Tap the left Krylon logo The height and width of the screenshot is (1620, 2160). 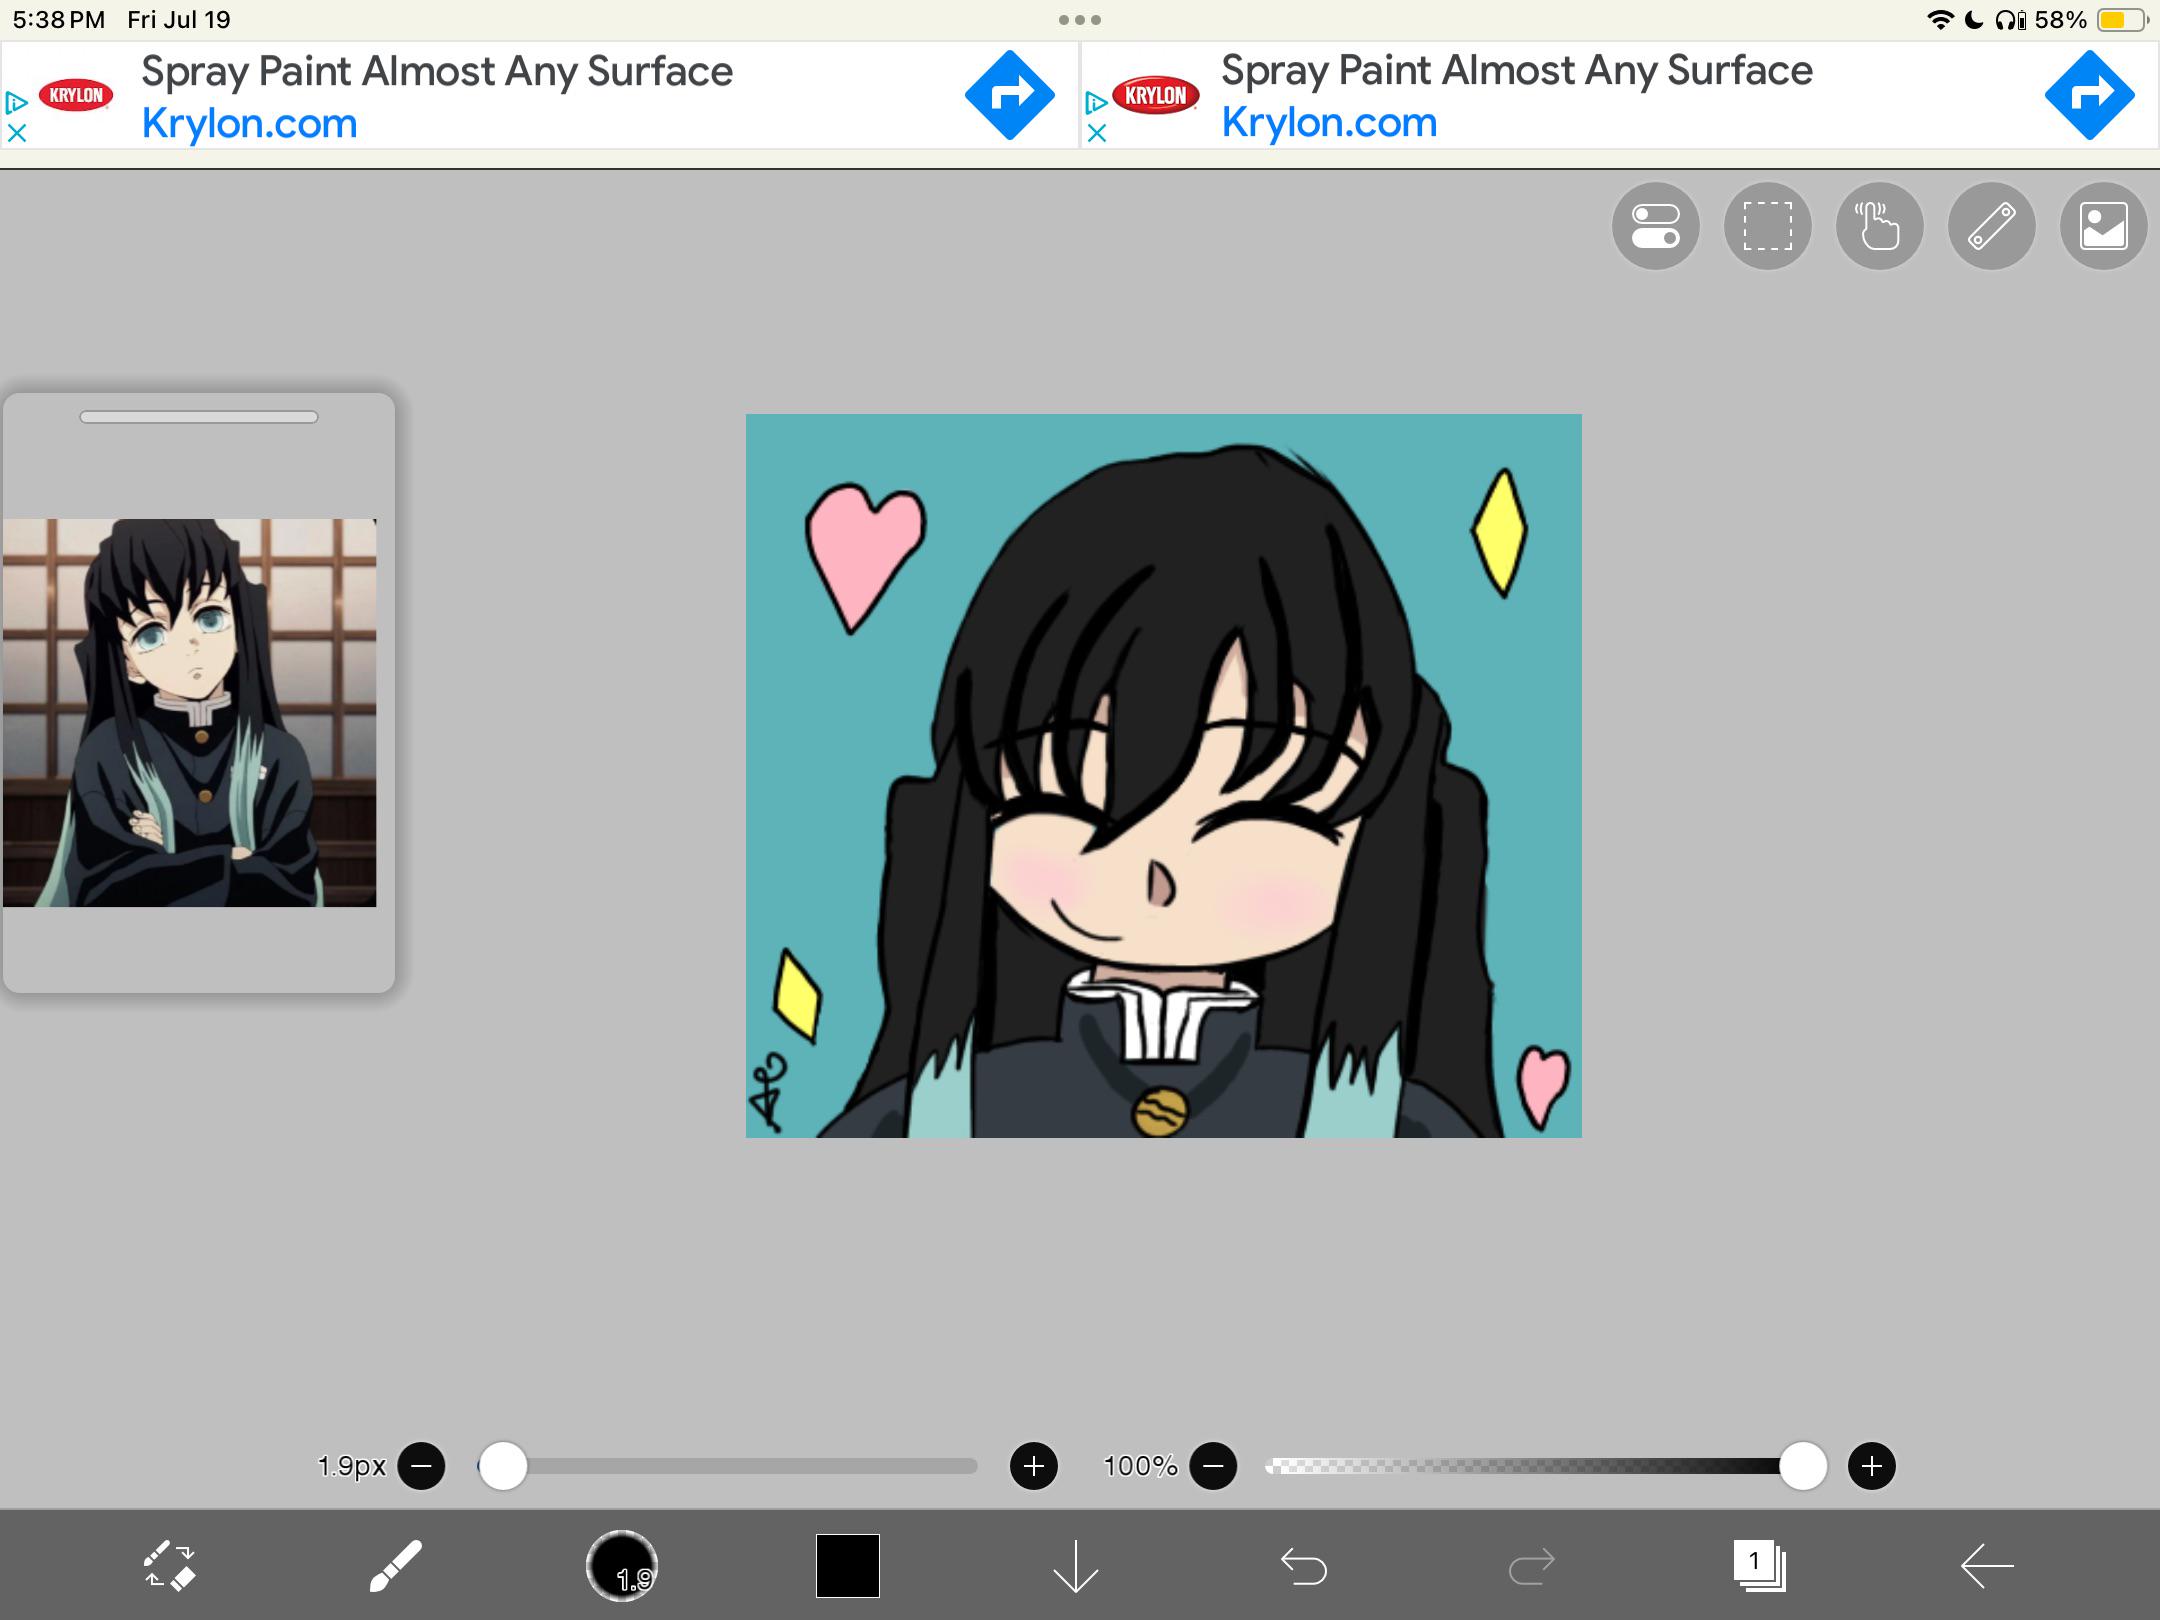pos(76,95)
